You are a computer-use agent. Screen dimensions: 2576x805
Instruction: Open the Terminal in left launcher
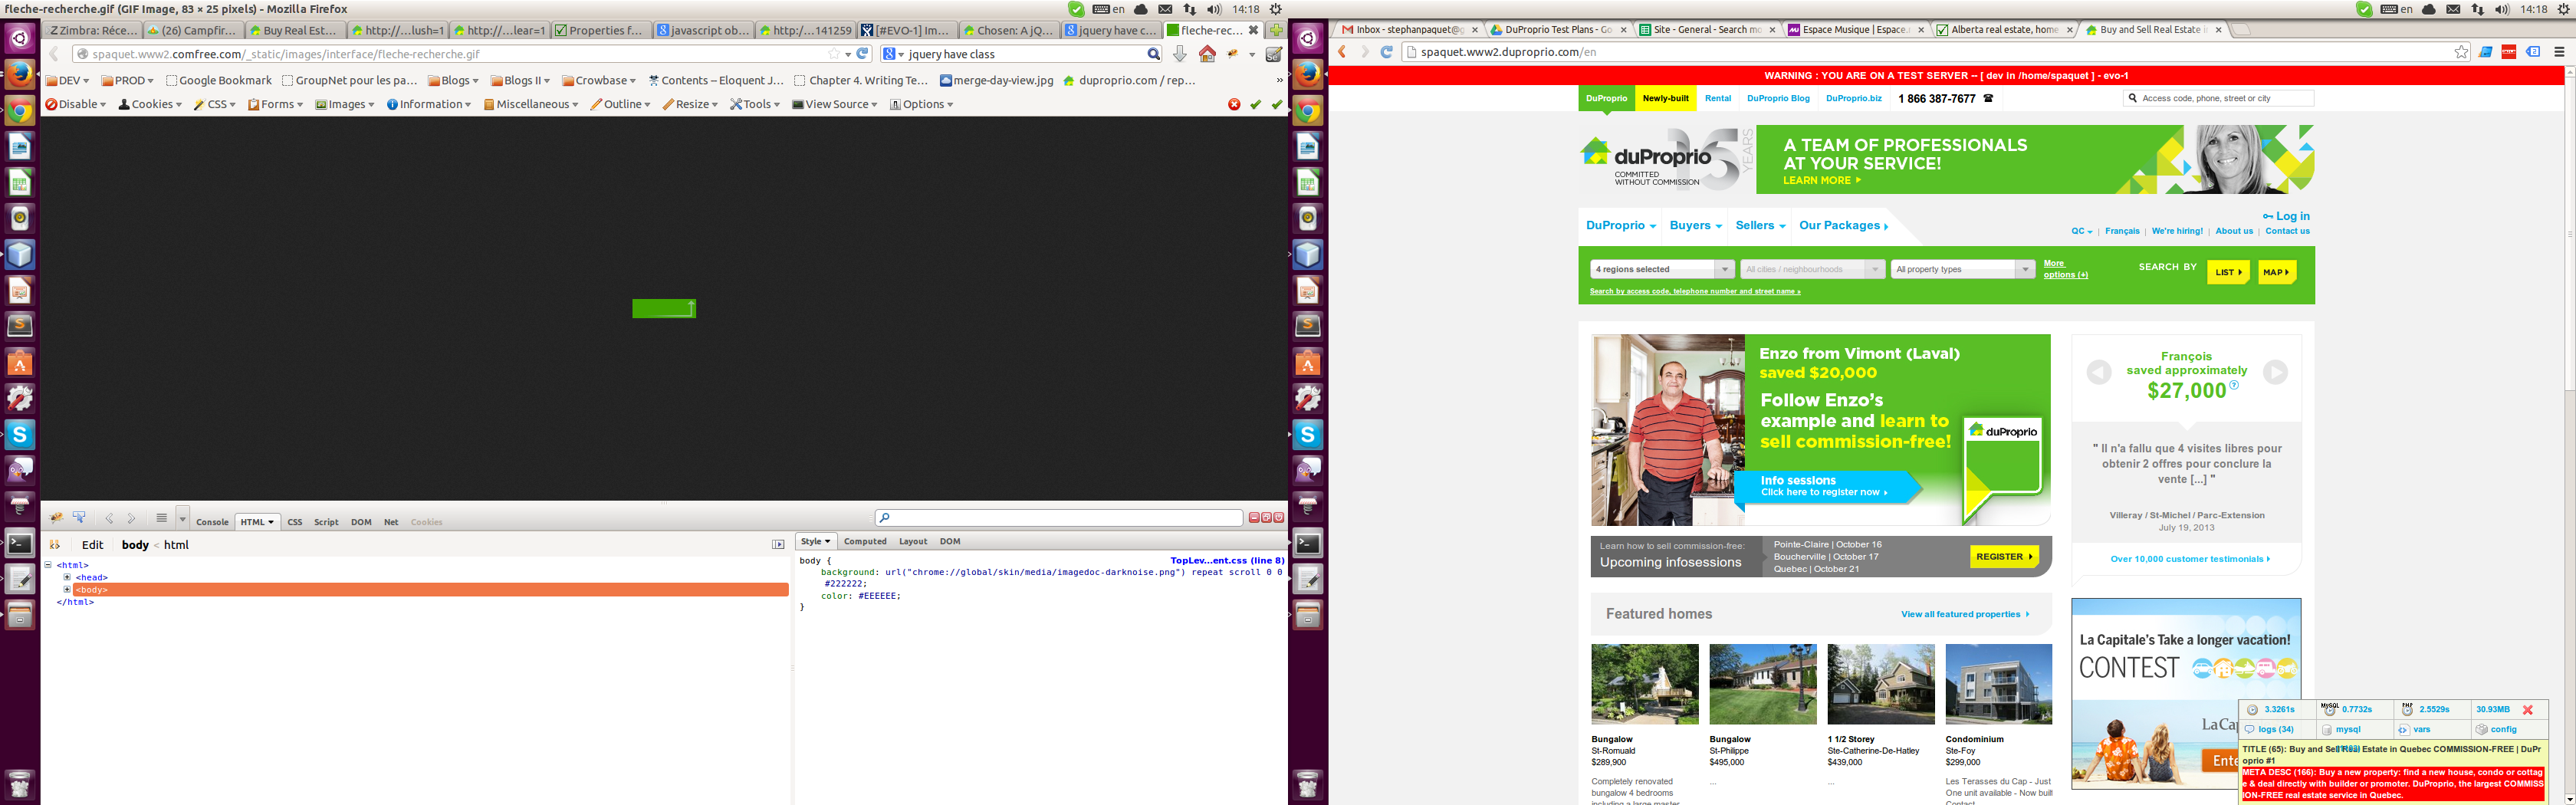pos(20,543)
